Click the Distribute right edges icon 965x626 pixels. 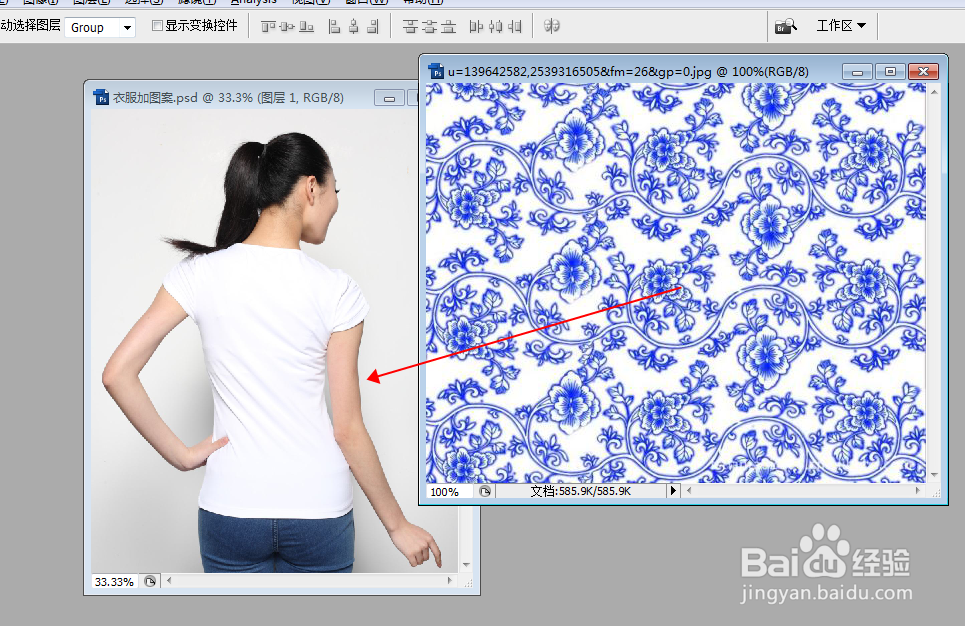pos(515,26)
